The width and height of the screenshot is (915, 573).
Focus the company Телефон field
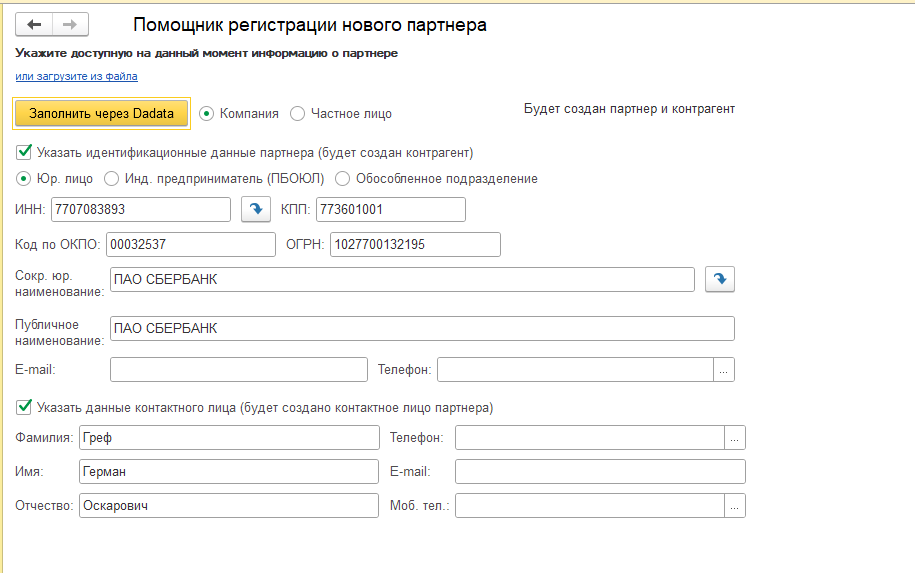pos(575,370)
